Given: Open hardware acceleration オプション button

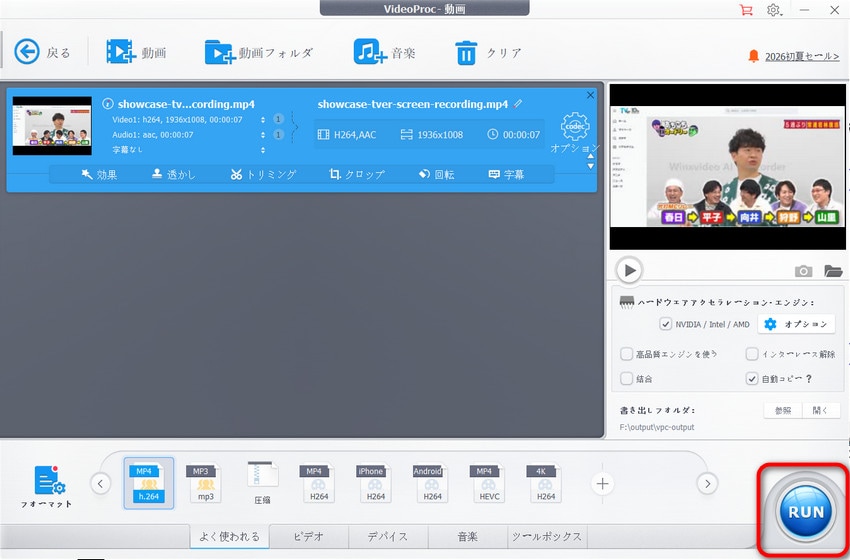Looking at the screenshot, I should pos(796,324).
